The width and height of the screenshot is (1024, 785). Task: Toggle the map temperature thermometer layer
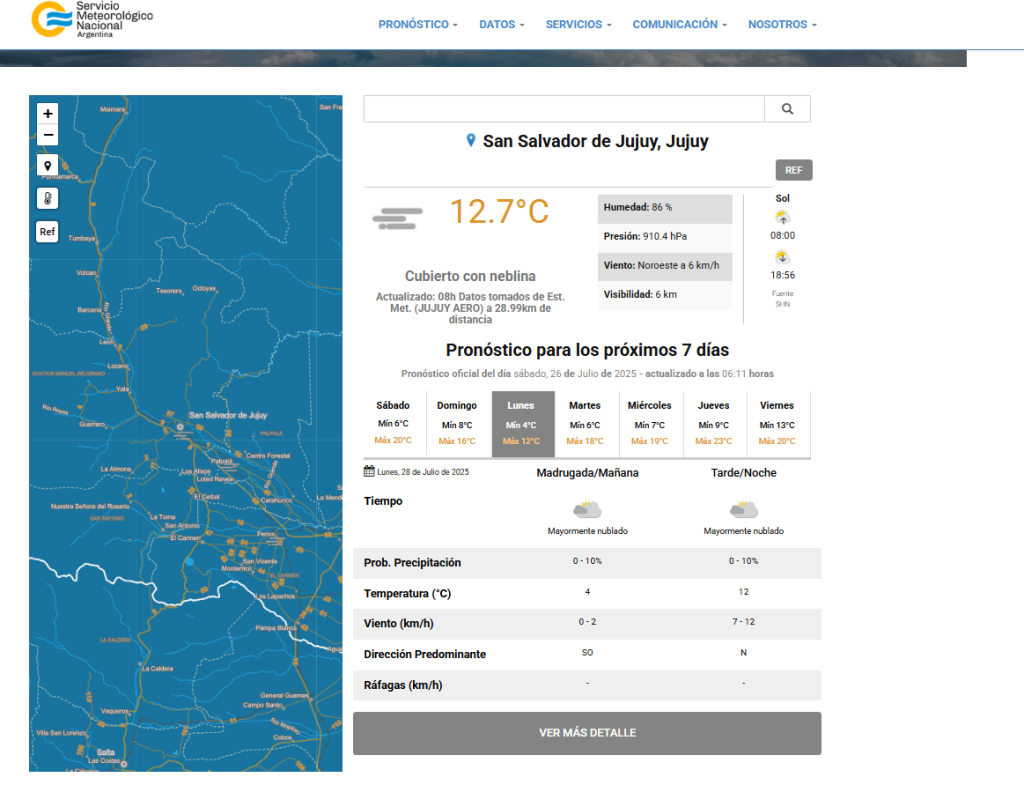[x=48, y=198]
